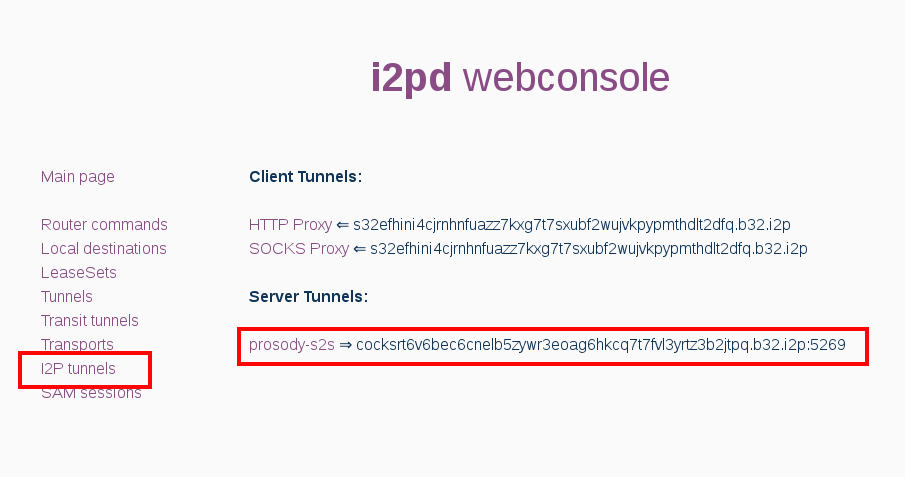Open the Tunnels page
The height and width of the screenshot is (477, 905).
pos(67,297)
